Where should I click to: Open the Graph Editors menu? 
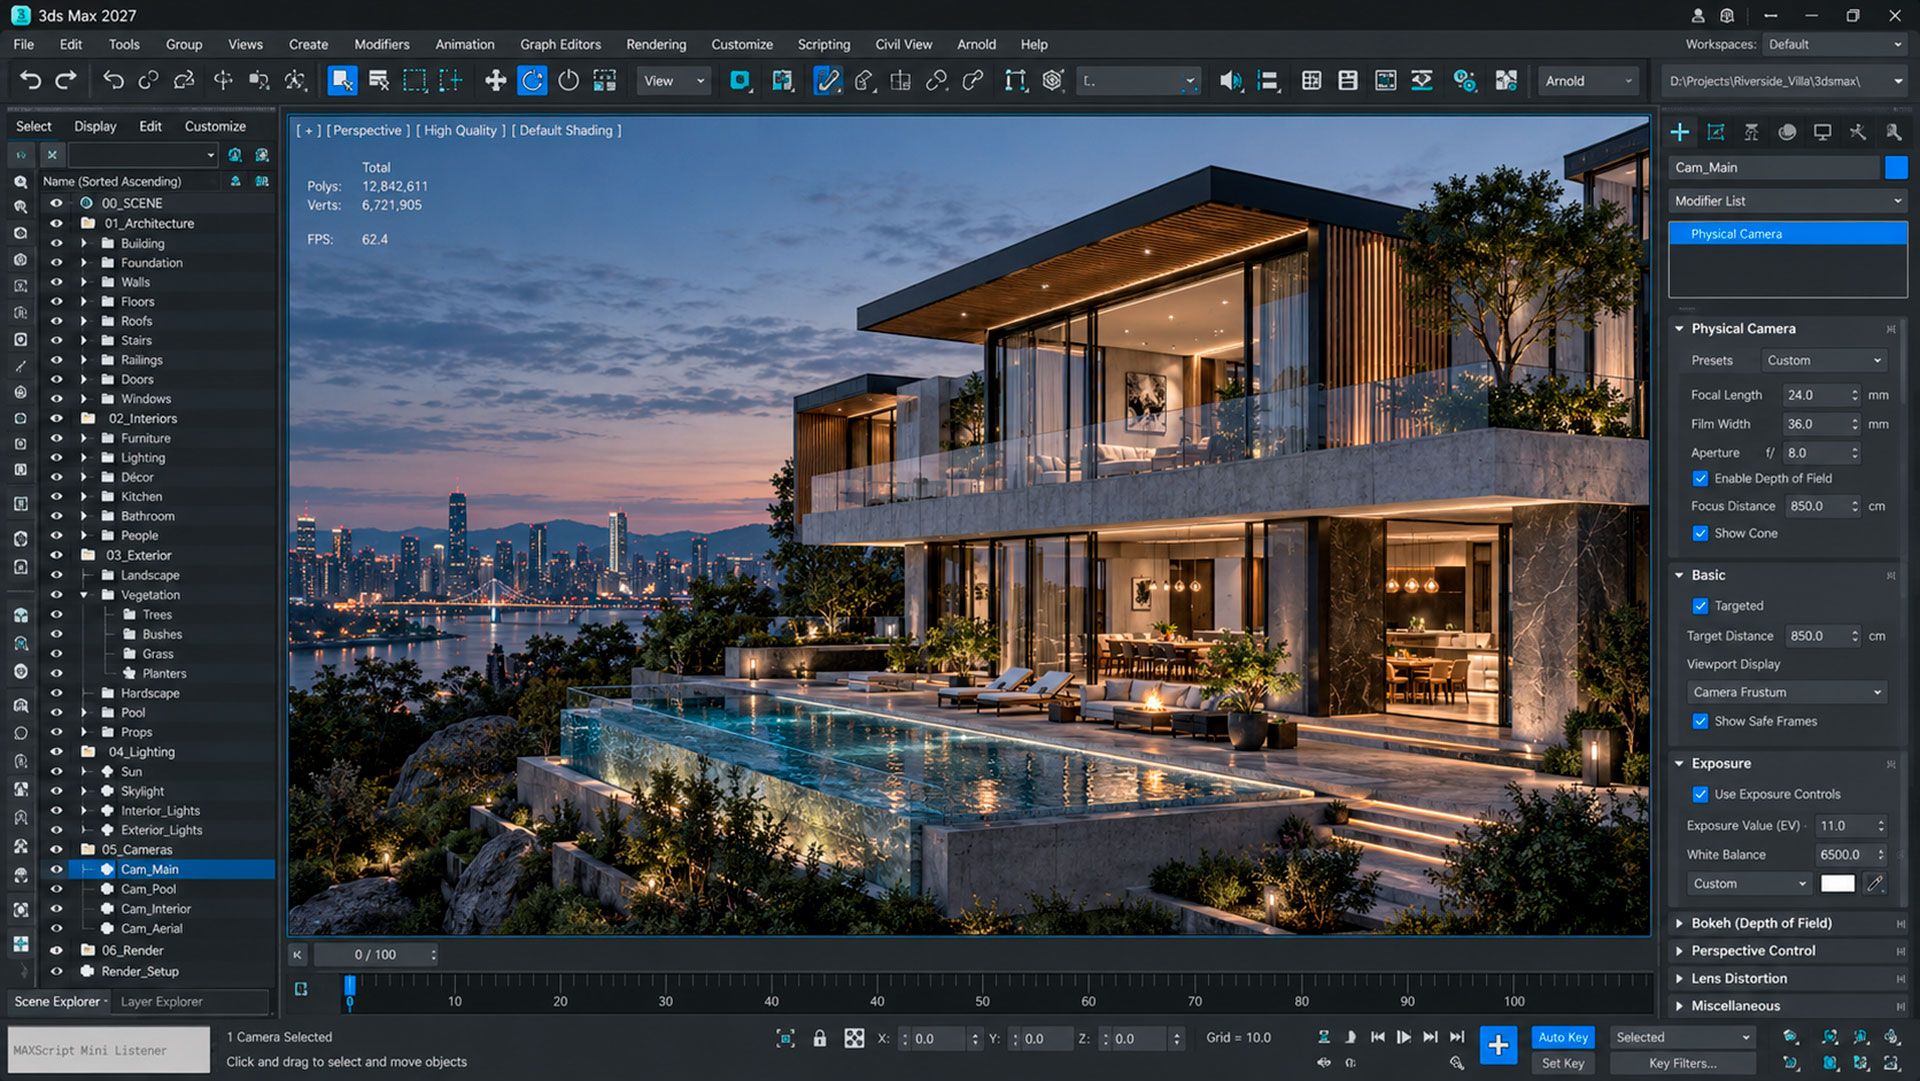(x=560, y=44)
